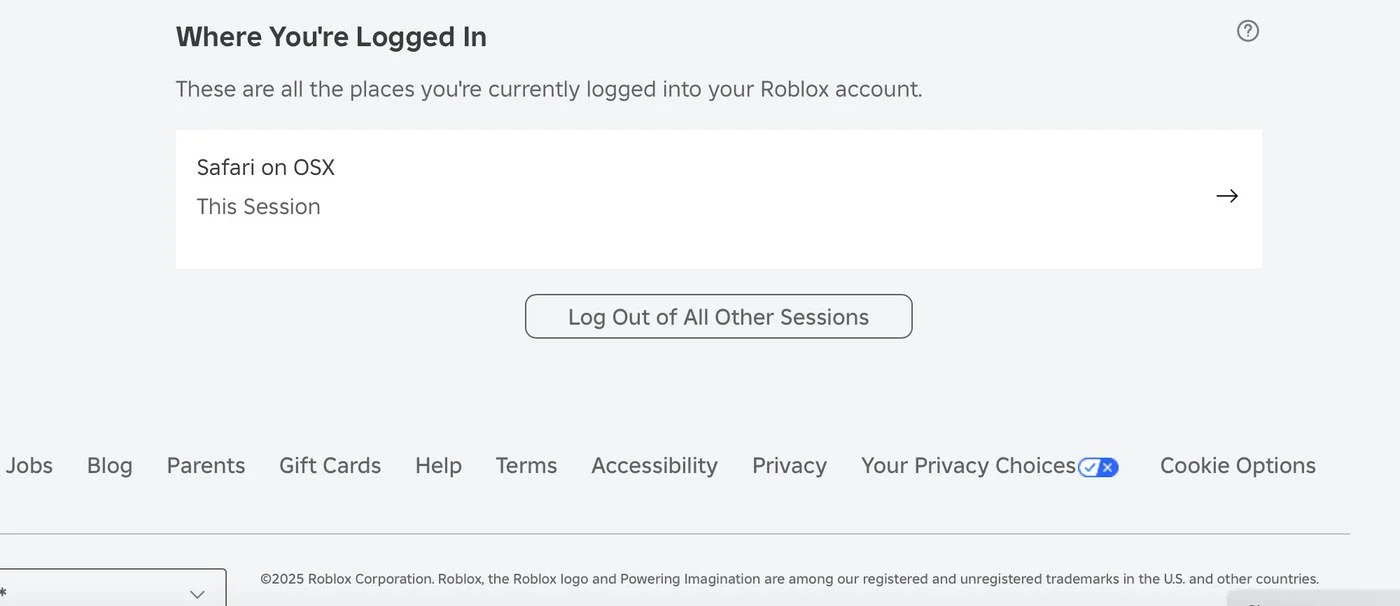Click the Your Privacy Choices text link
The width and height of the screenshot is (1400, 606).
click(968, 466)
